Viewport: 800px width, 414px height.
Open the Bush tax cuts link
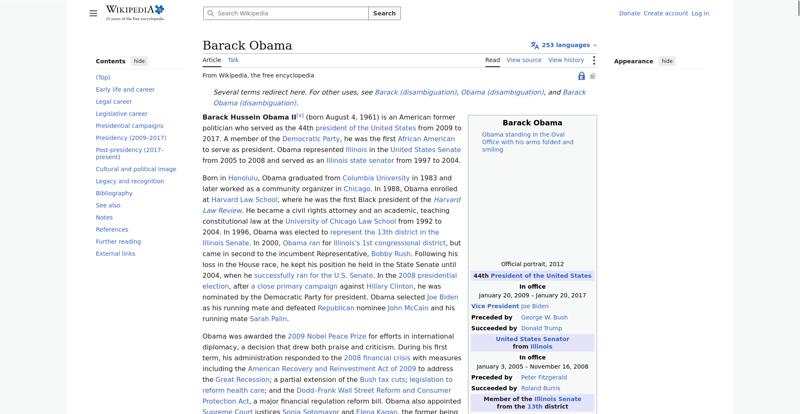[383, 379]
